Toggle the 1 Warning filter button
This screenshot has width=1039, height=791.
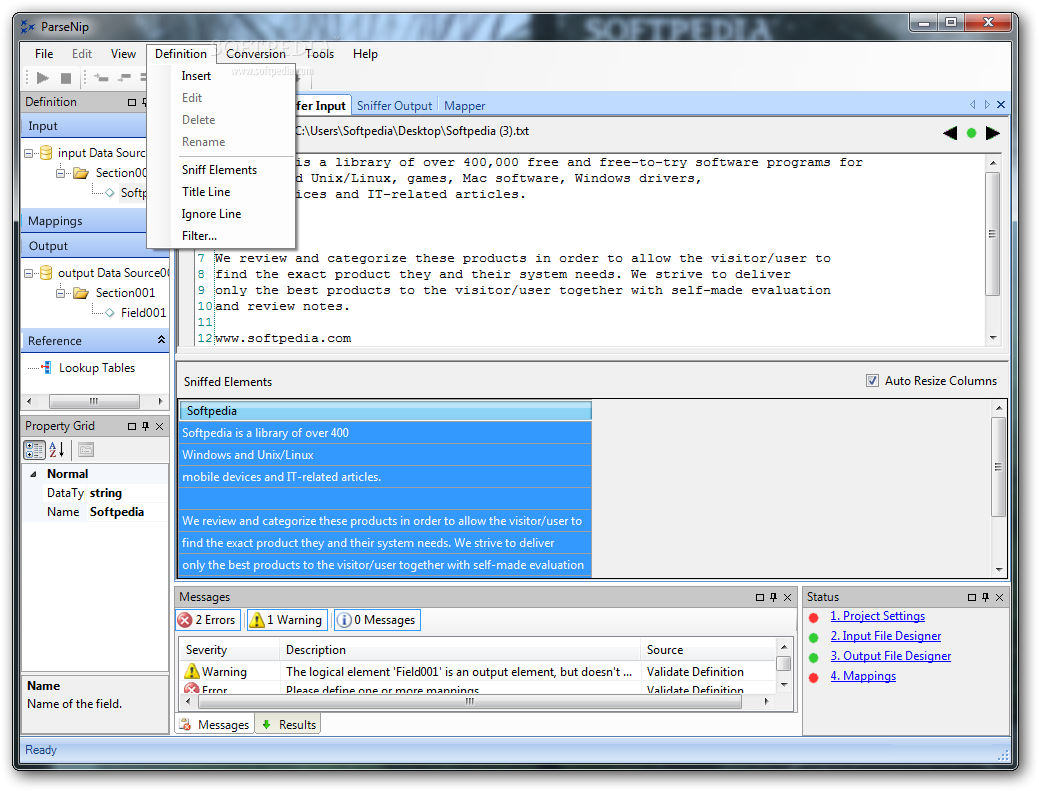click(287, 620)
